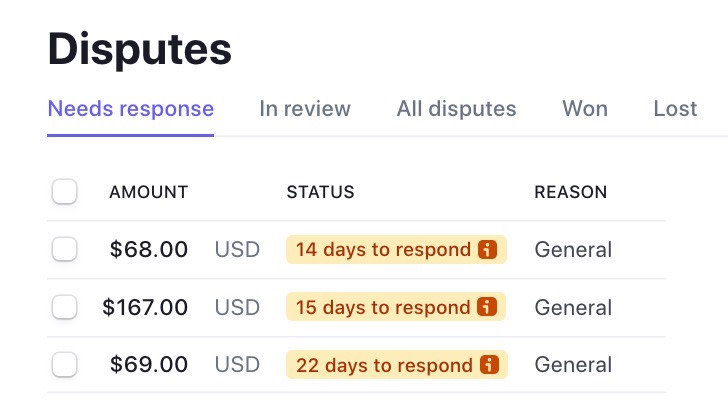
Task: Sort by the AMOUNT column header
Action: [x=149, y=192]
